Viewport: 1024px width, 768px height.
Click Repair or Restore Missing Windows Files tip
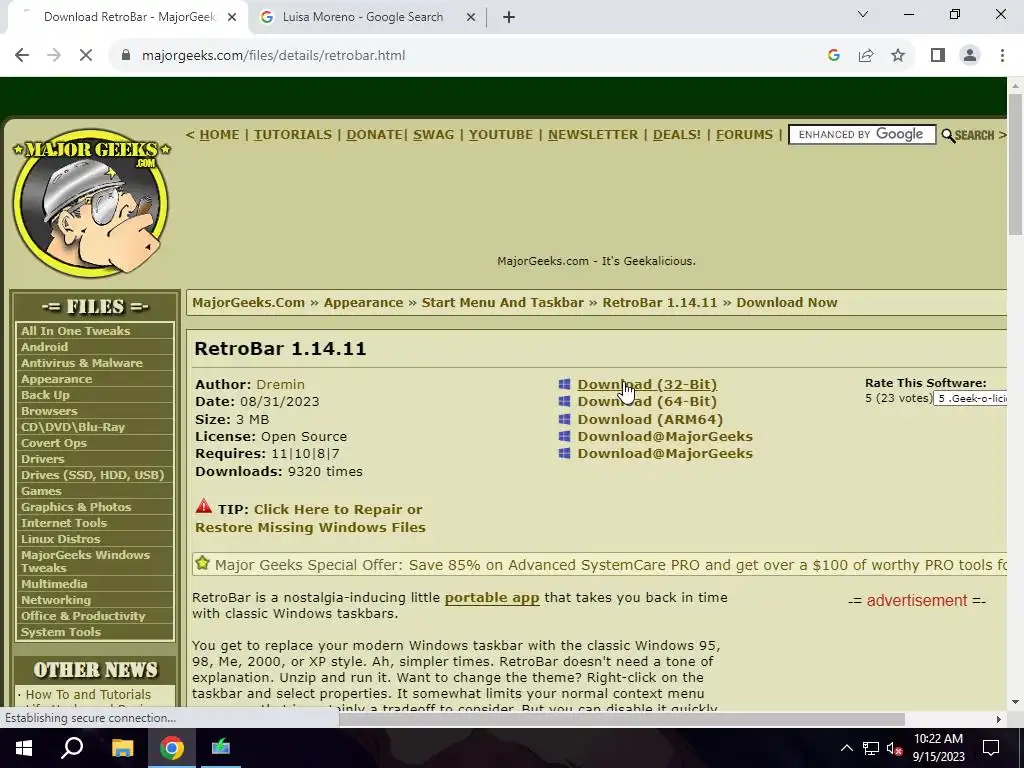[x=310, y=518]
